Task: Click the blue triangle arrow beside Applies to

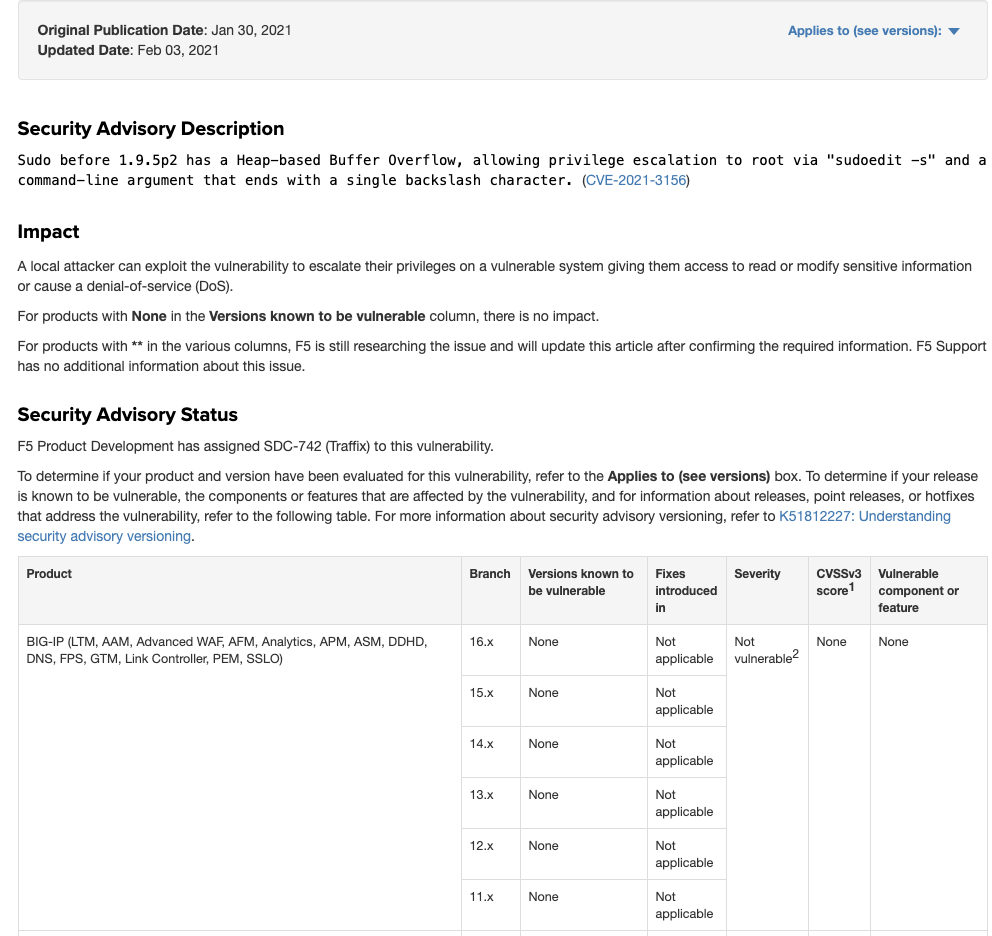Action: click(954, 31)
